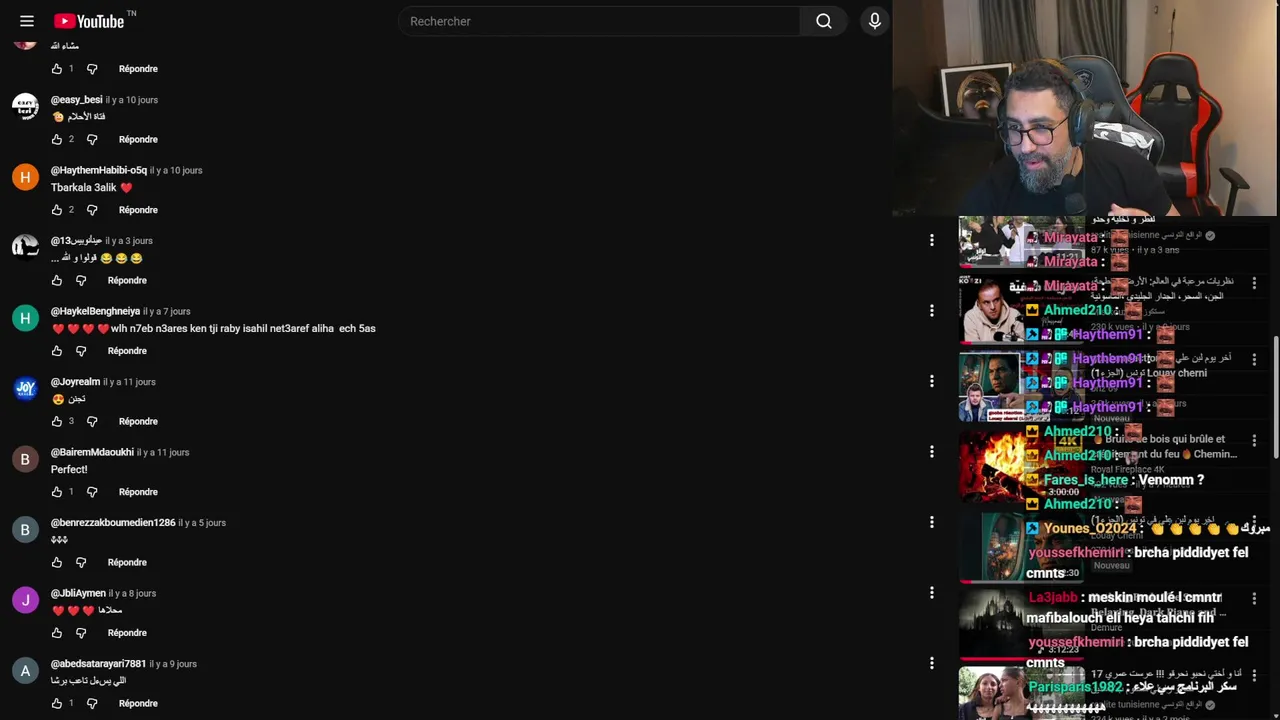Like the Perfect! comment

point(57,492)
